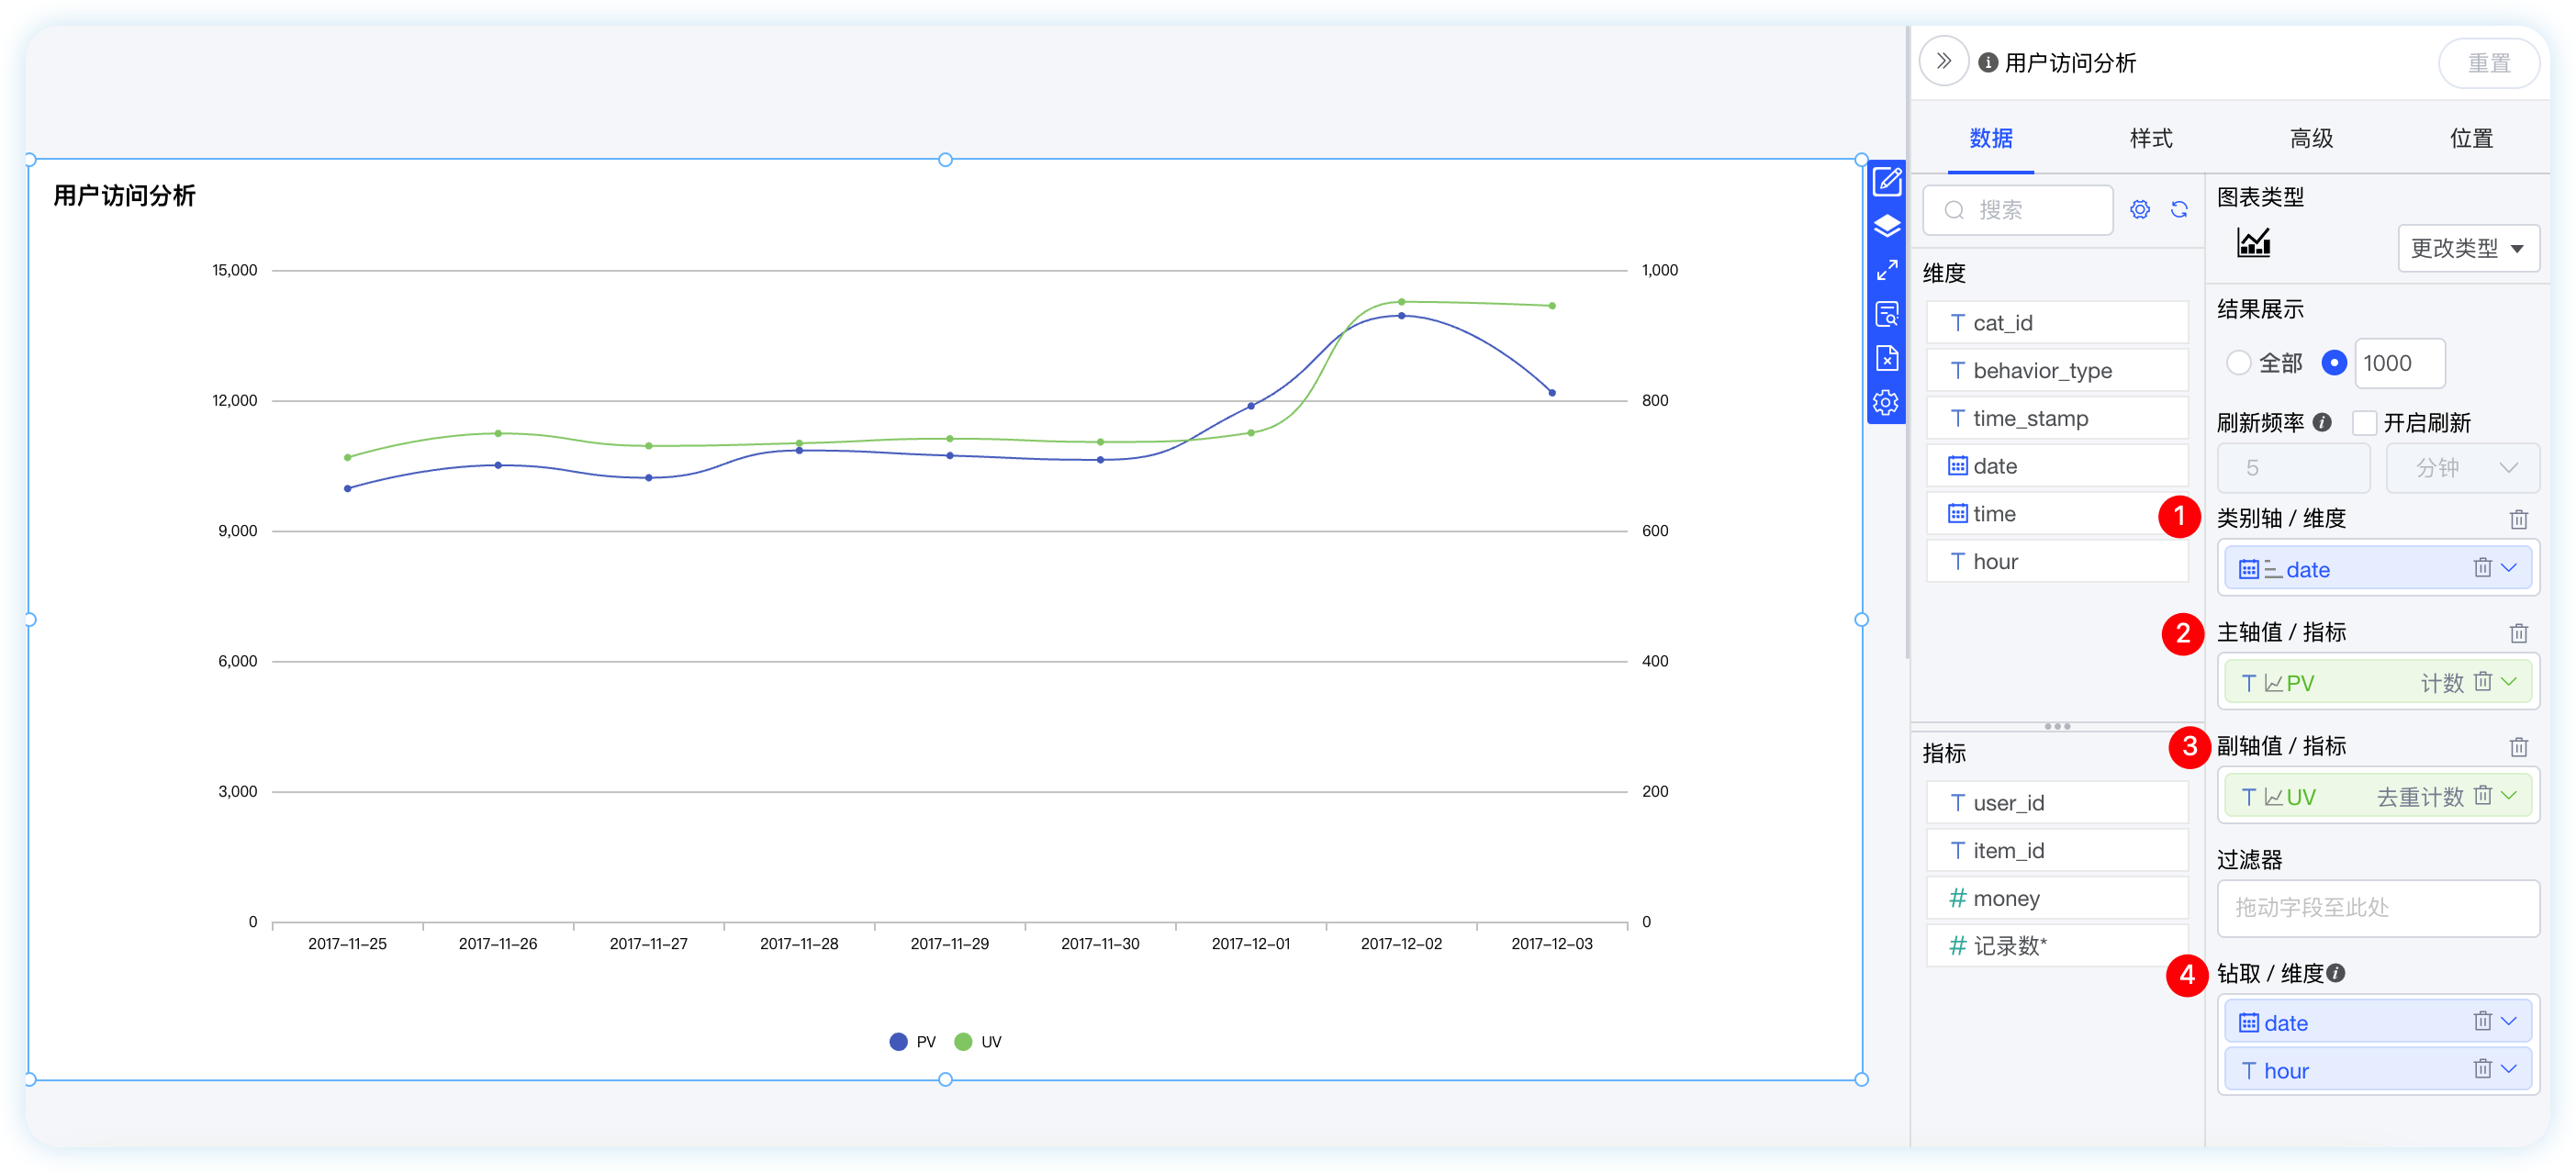The image size is (2576, 1173).
Task: Select the 全部 radio button
Action: click(2239, 363)
